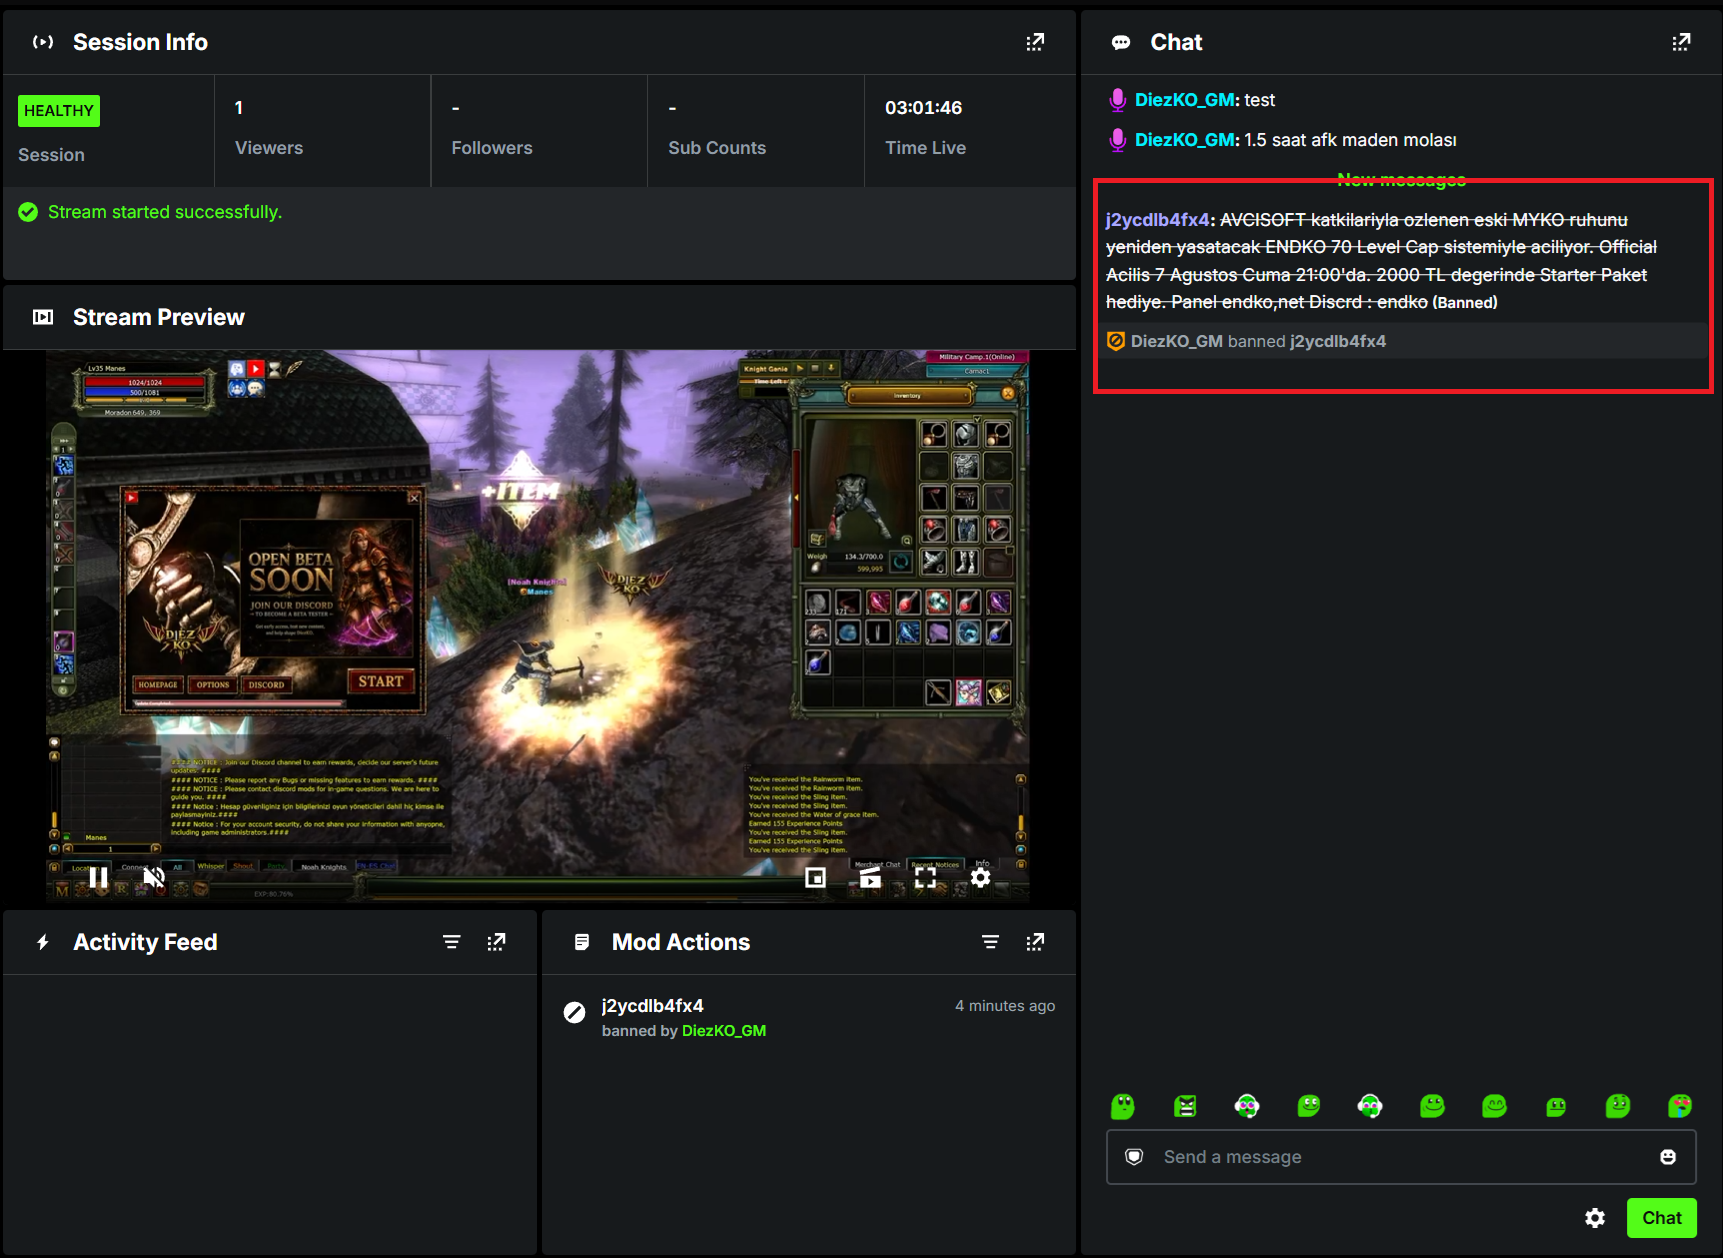
Task: Select j2ycdlb4fx4 entry in Mod Actions
Action: [x=653, y=1006]
